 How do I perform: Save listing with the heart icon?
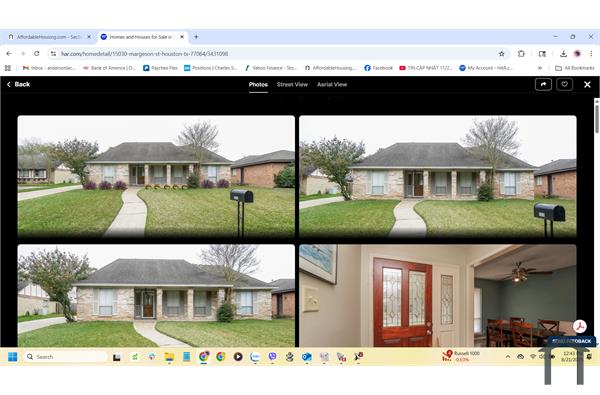click(x=564, y=84)
